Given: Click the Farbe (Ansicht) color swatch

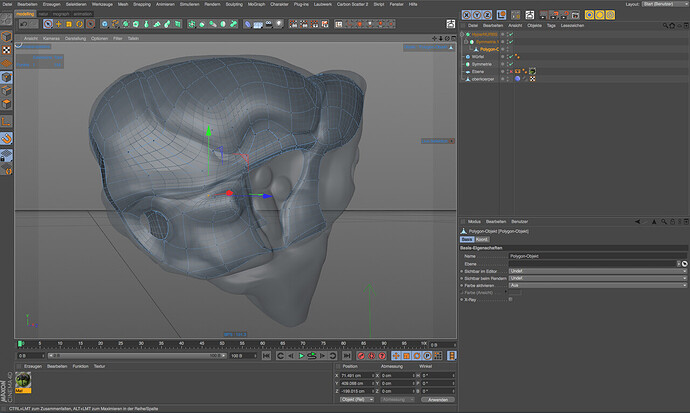Looking at the screenshot, I should [x=515, y=292].
